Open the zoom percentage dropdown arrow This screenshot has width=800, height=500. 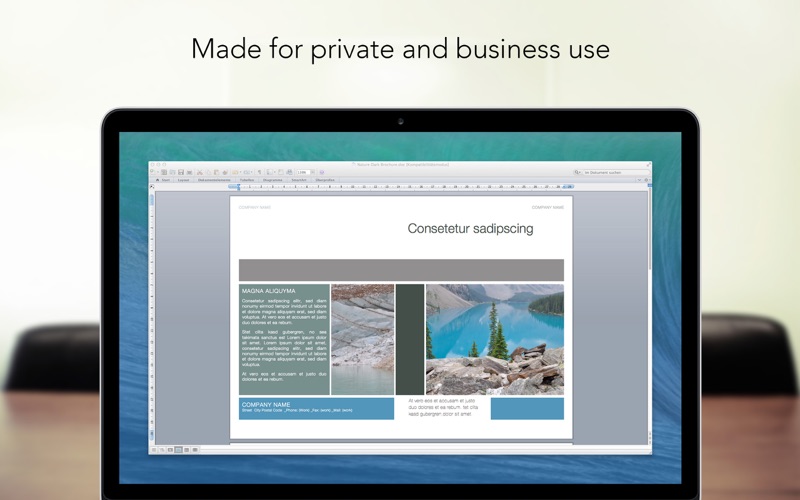pos(313,172)
